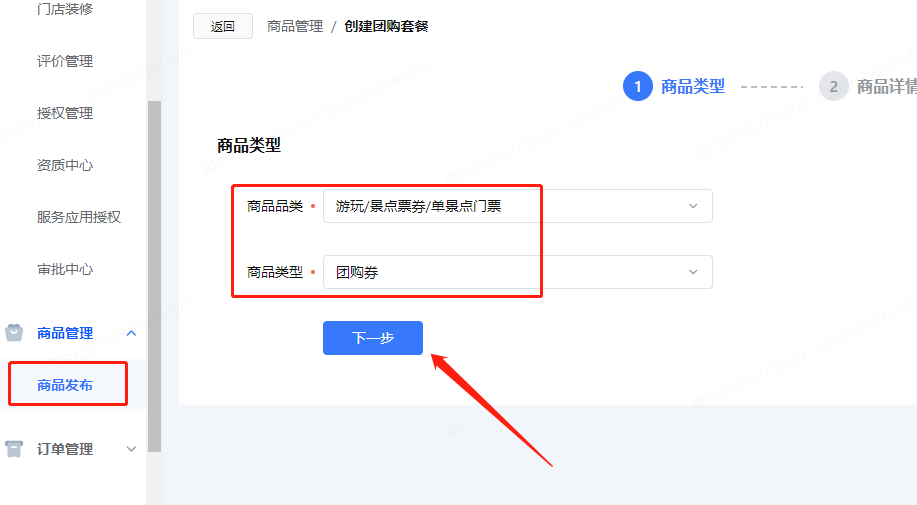
Task: Select 资质中心 in the sidebar
Action: pyautogui.click(x=65, y=165)
